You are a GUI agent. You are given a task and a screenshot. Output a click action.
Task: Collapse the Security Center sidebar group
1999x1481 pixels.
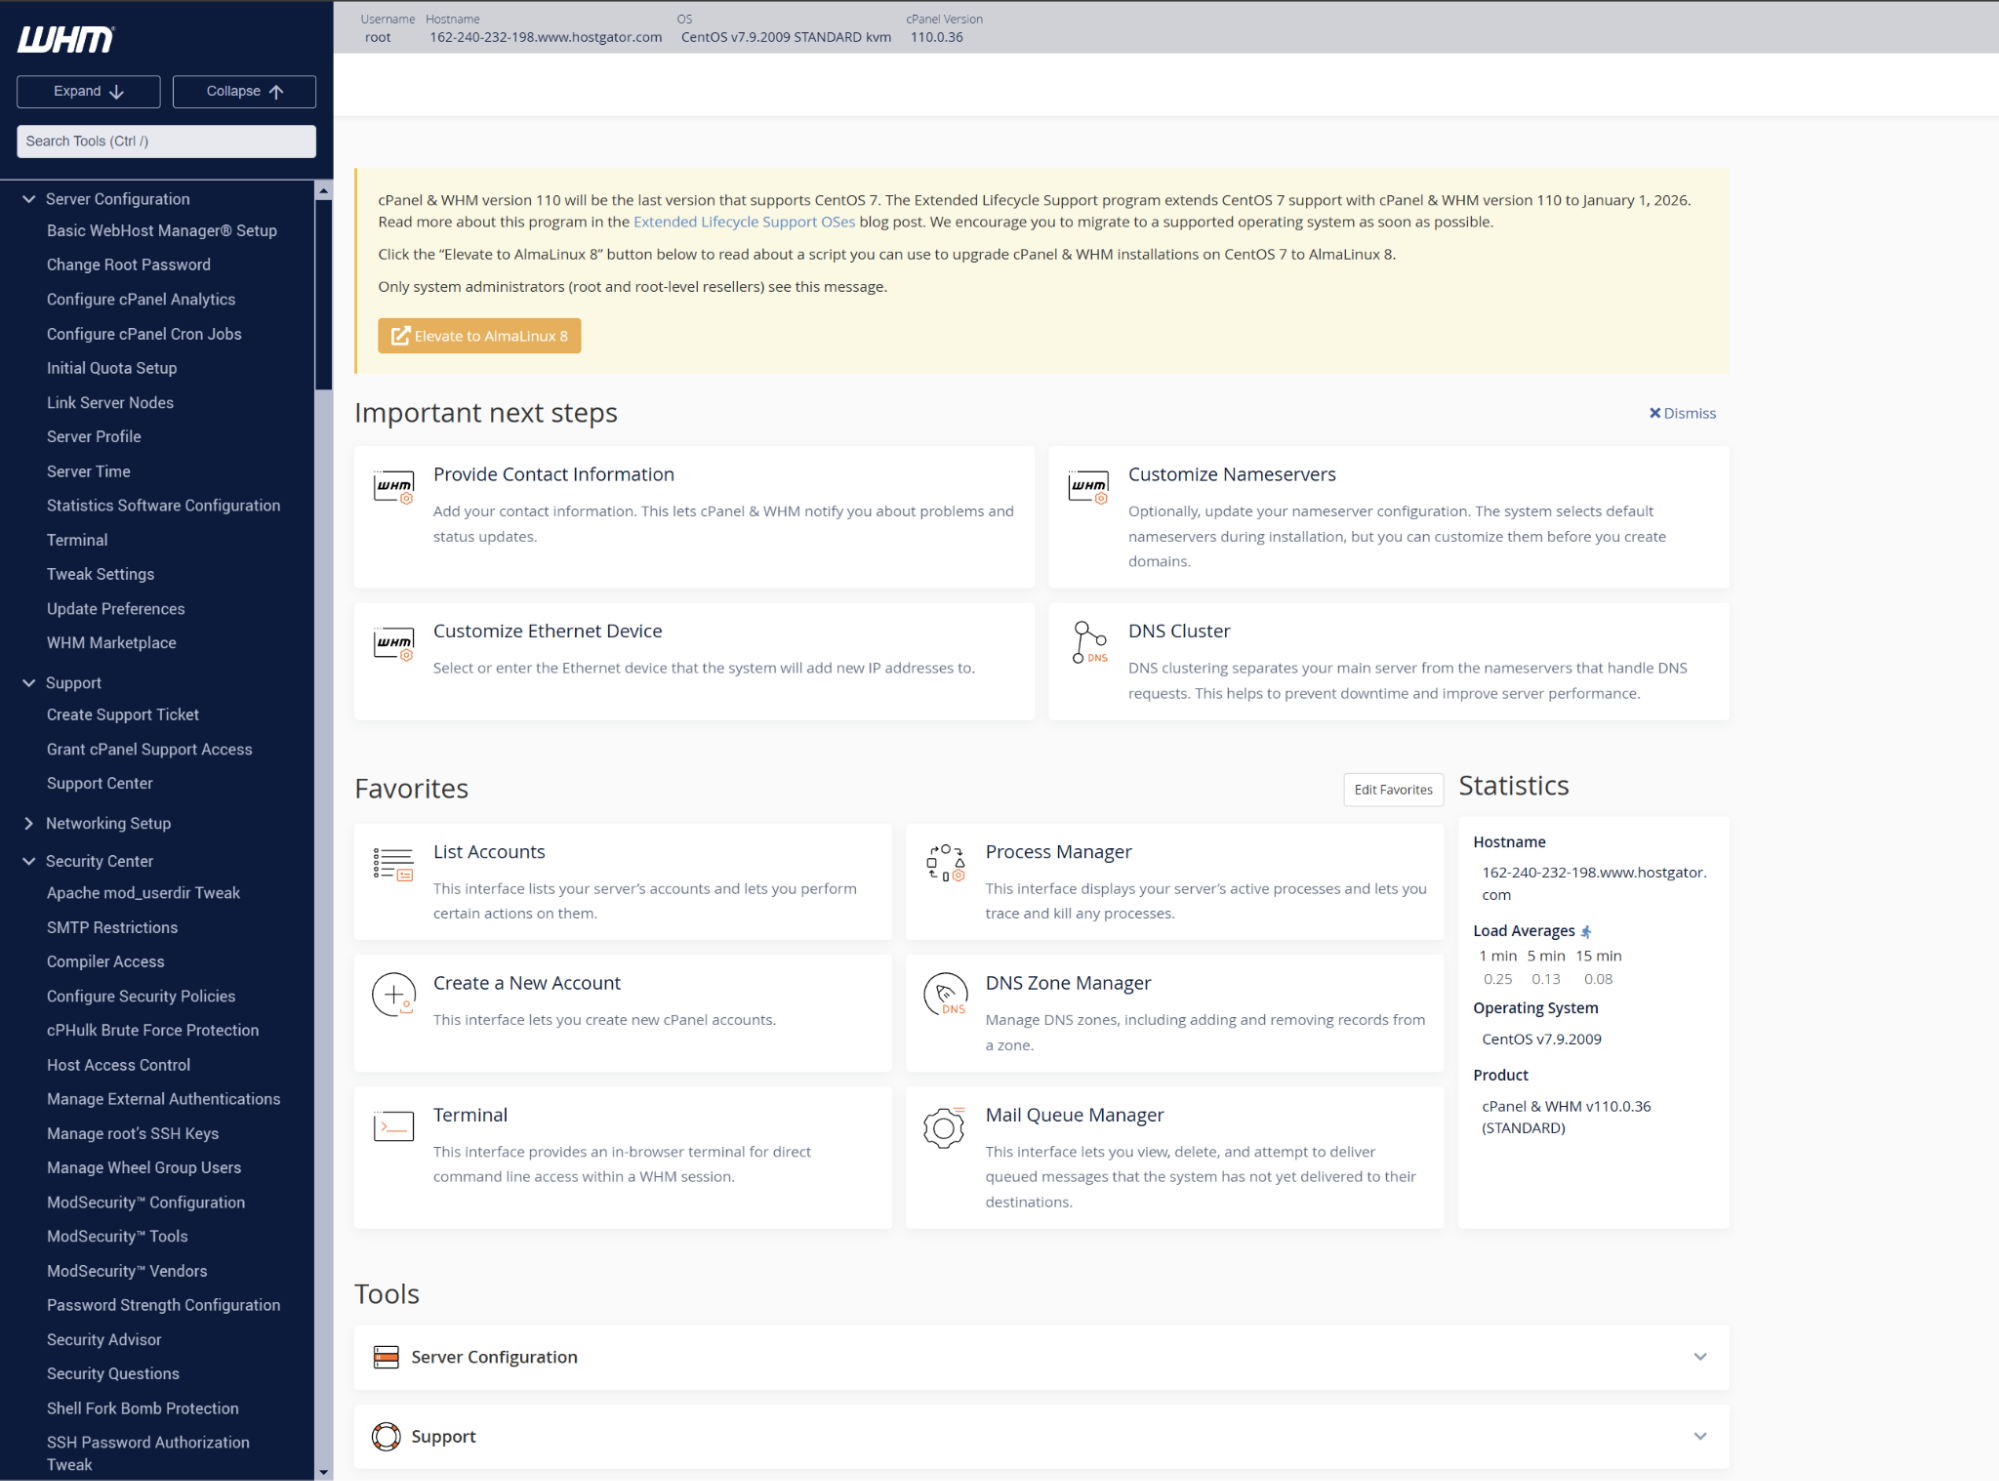tap(29, 861)
